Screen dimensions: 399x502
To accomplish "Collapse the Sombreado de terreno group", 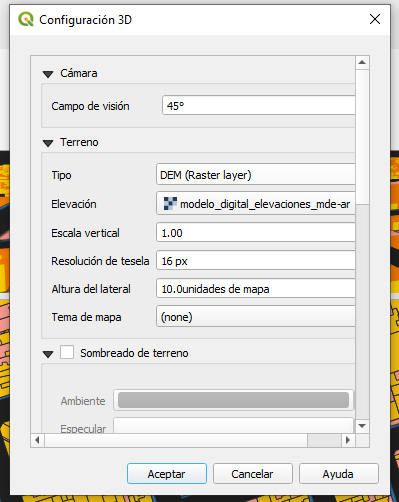I will point(48,354).
